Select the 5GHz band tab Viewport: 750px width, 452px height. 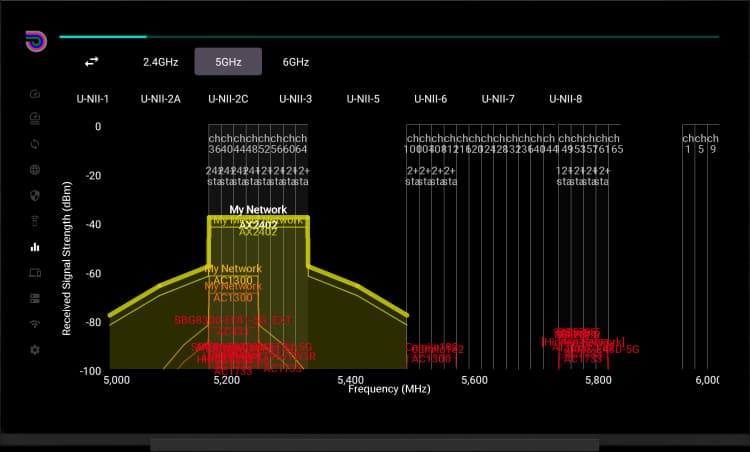point(228,62)
